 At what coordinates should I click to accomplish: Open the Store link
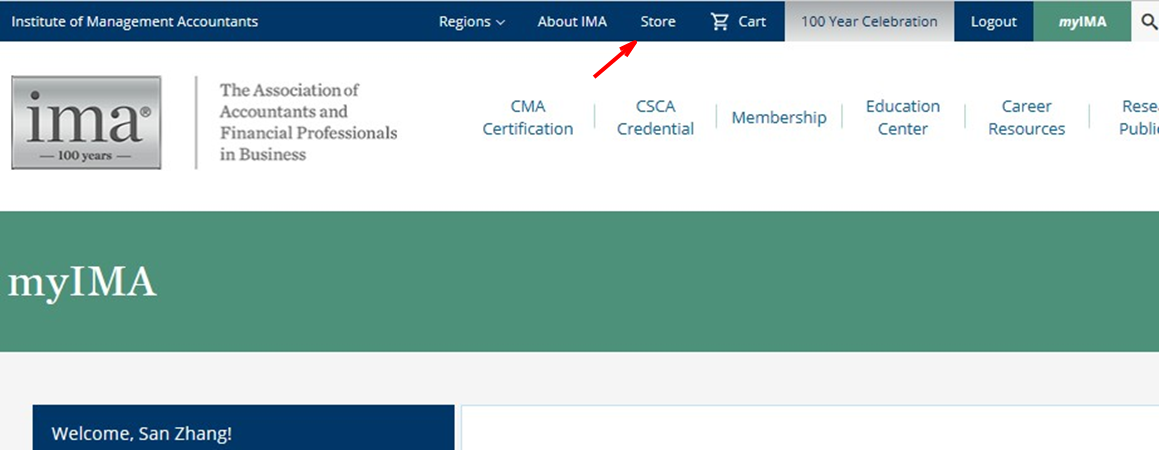click(x=658, y=21)
